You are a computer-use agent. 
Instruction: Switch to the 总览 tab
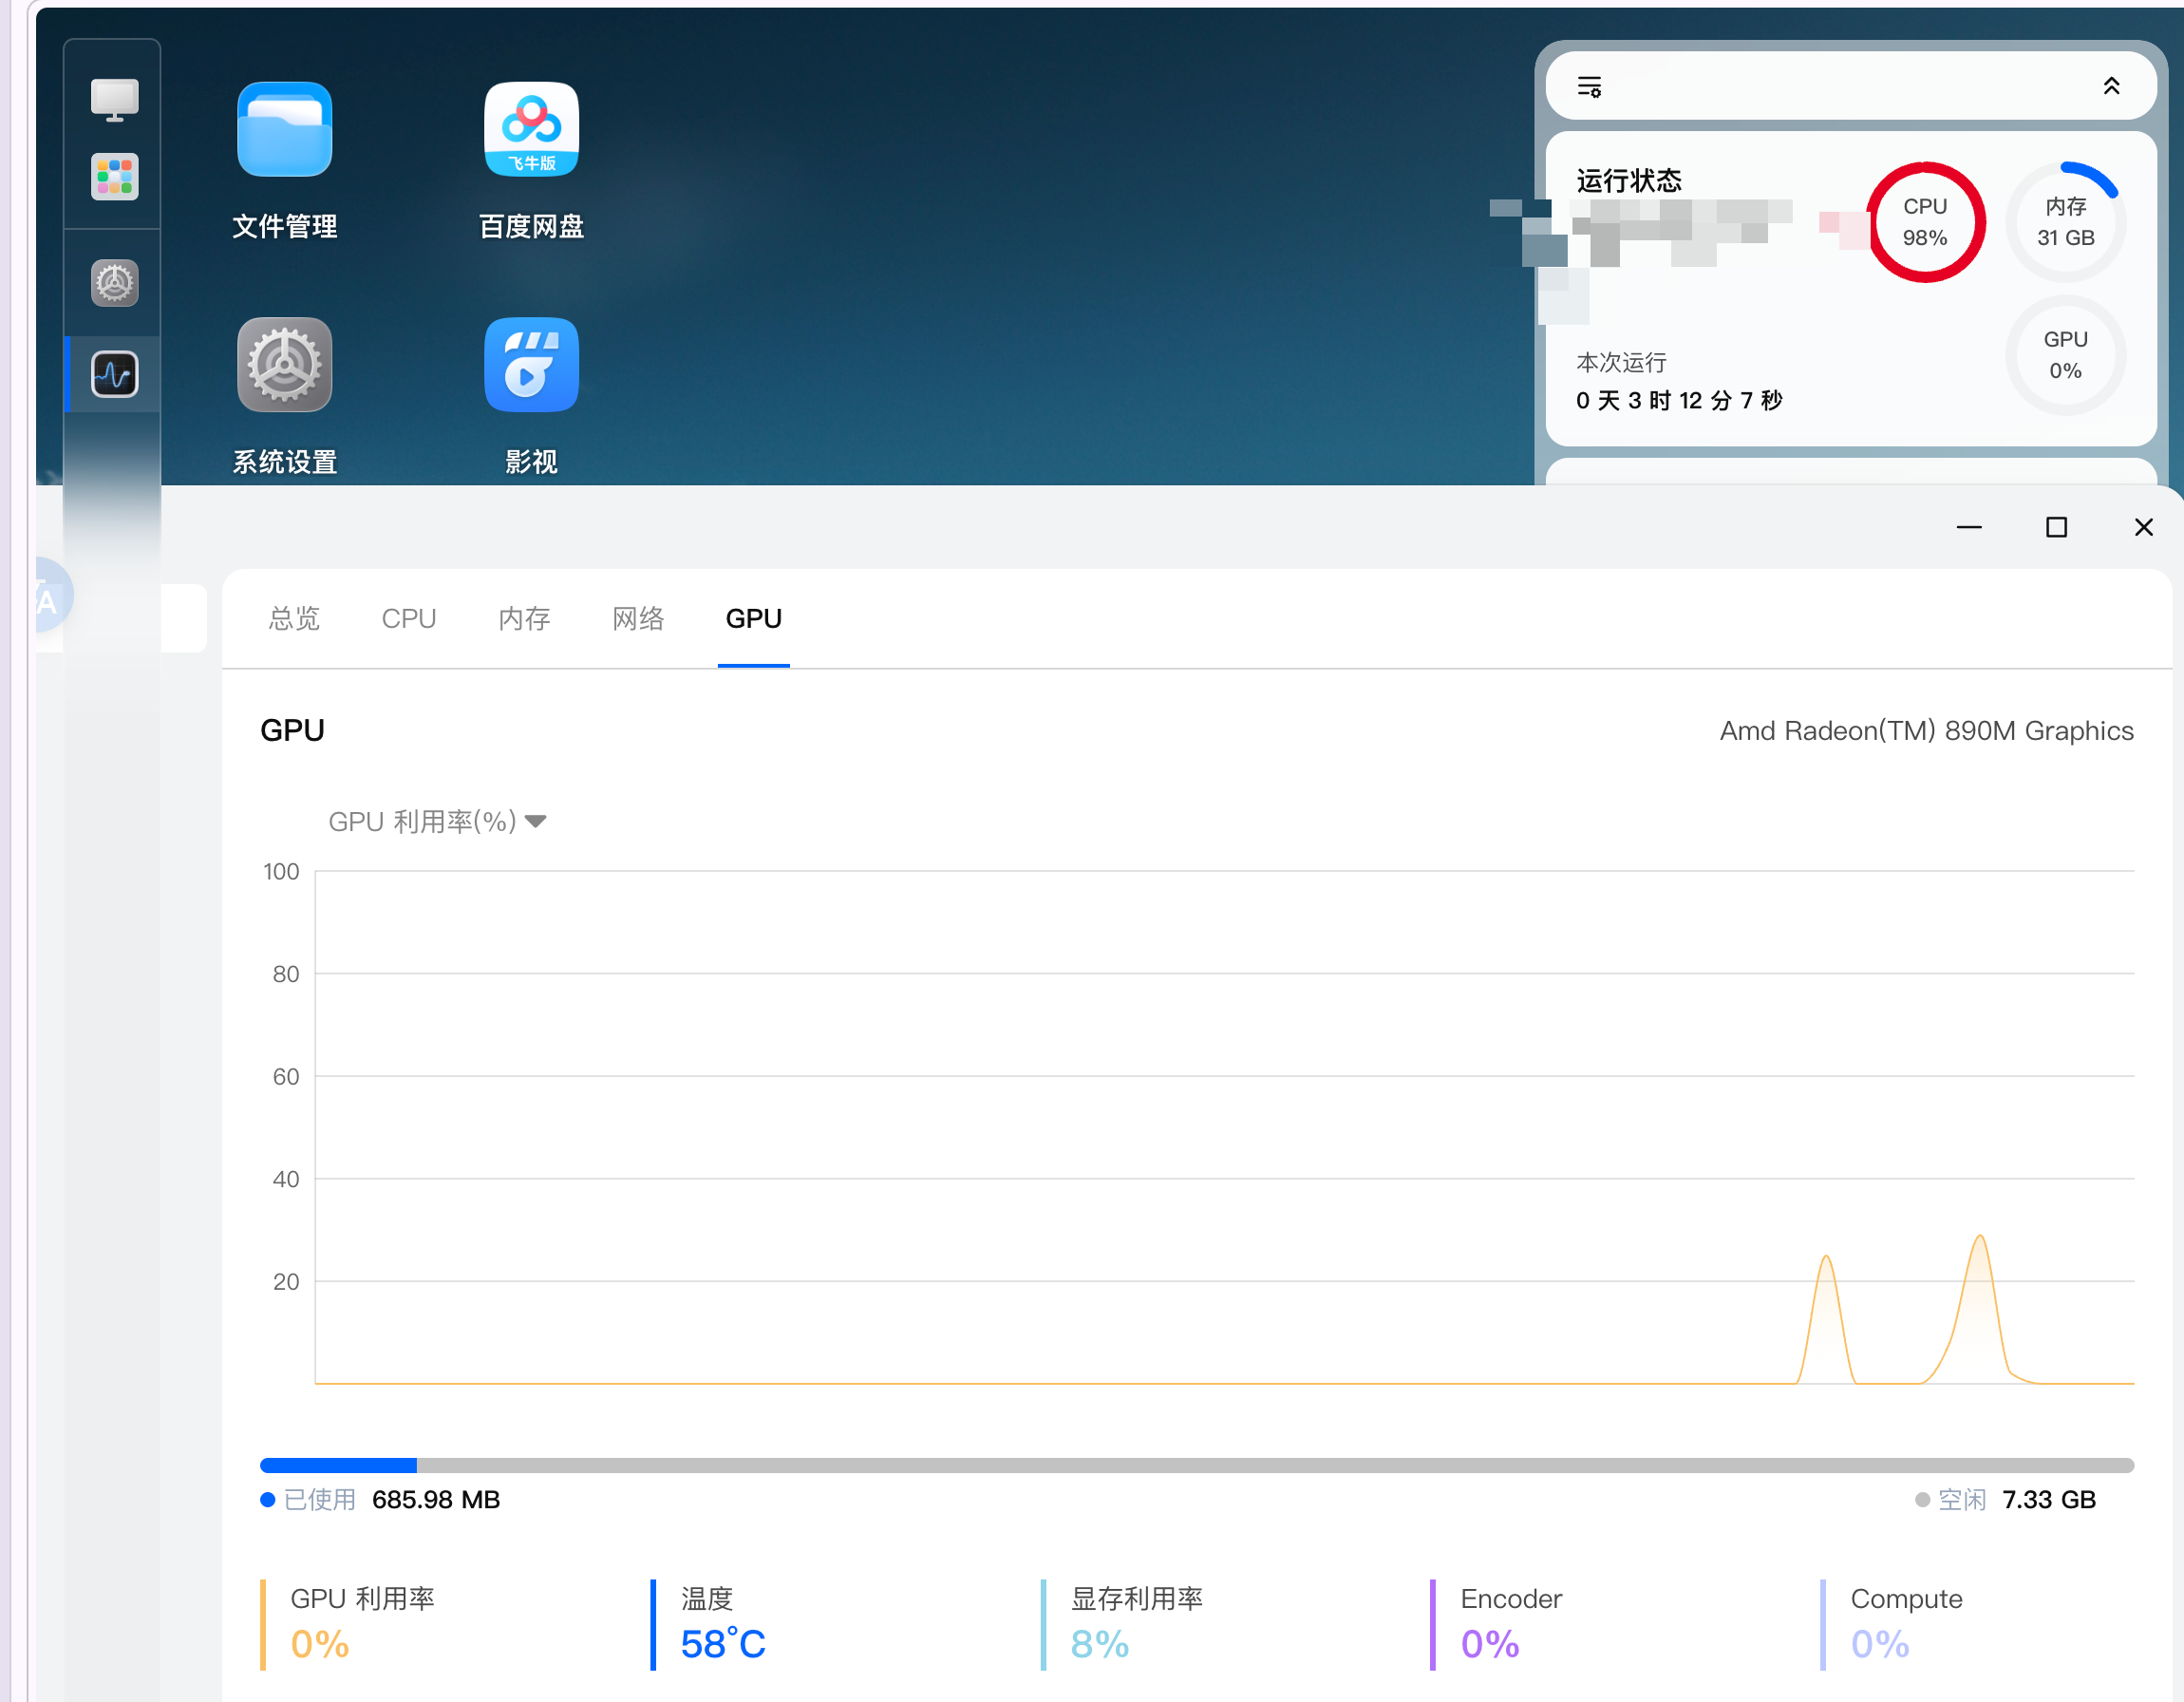(294, 619)
